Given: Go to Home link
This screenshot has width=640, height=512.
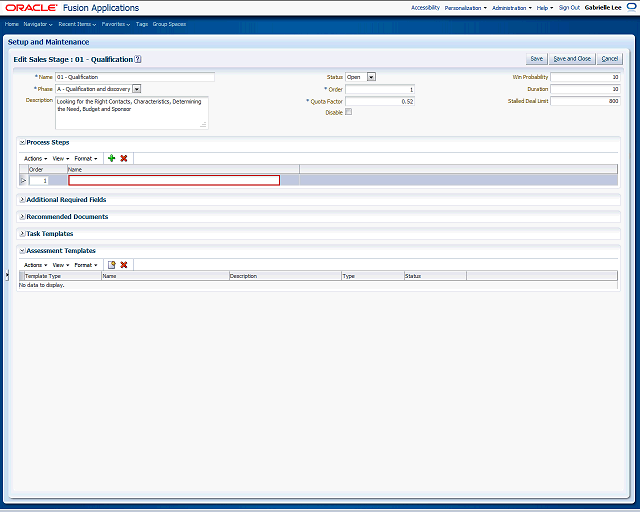Looking at the screenshot, I should pos(11,24).
